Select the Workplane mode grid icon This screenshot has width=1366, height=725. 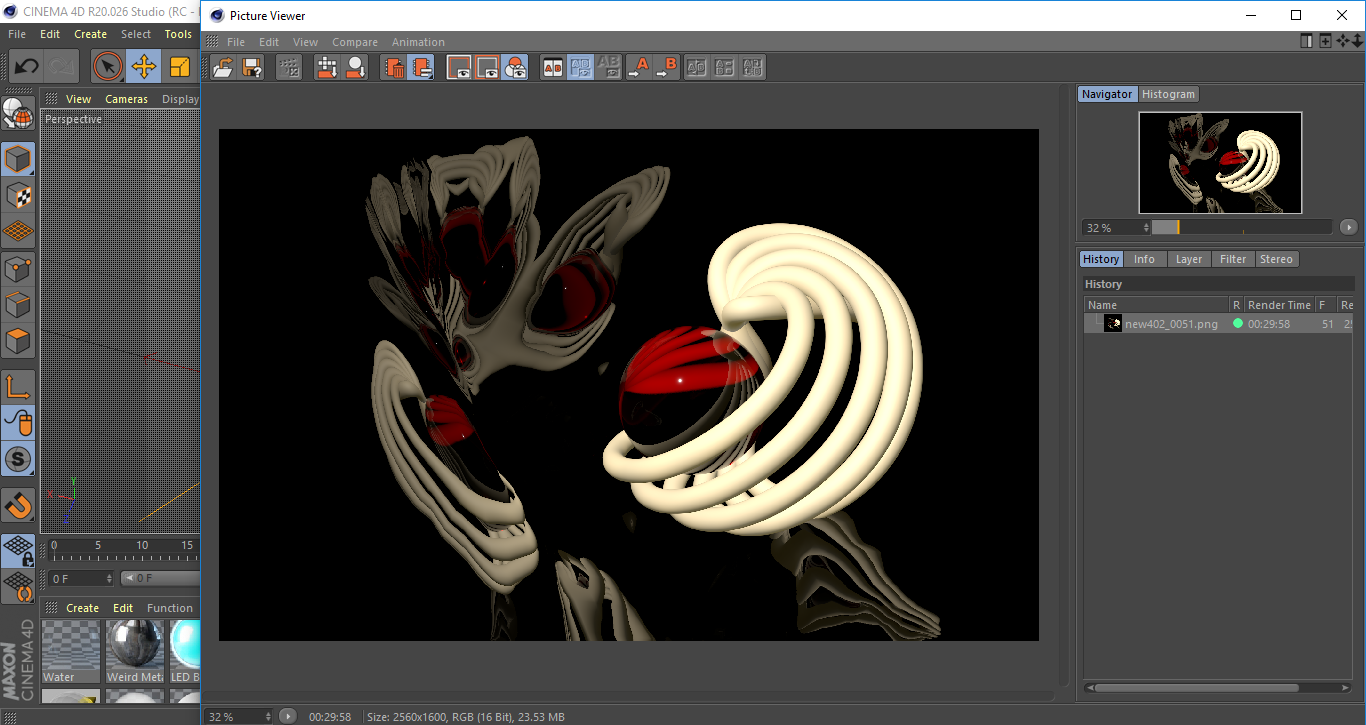pos(18,231)
